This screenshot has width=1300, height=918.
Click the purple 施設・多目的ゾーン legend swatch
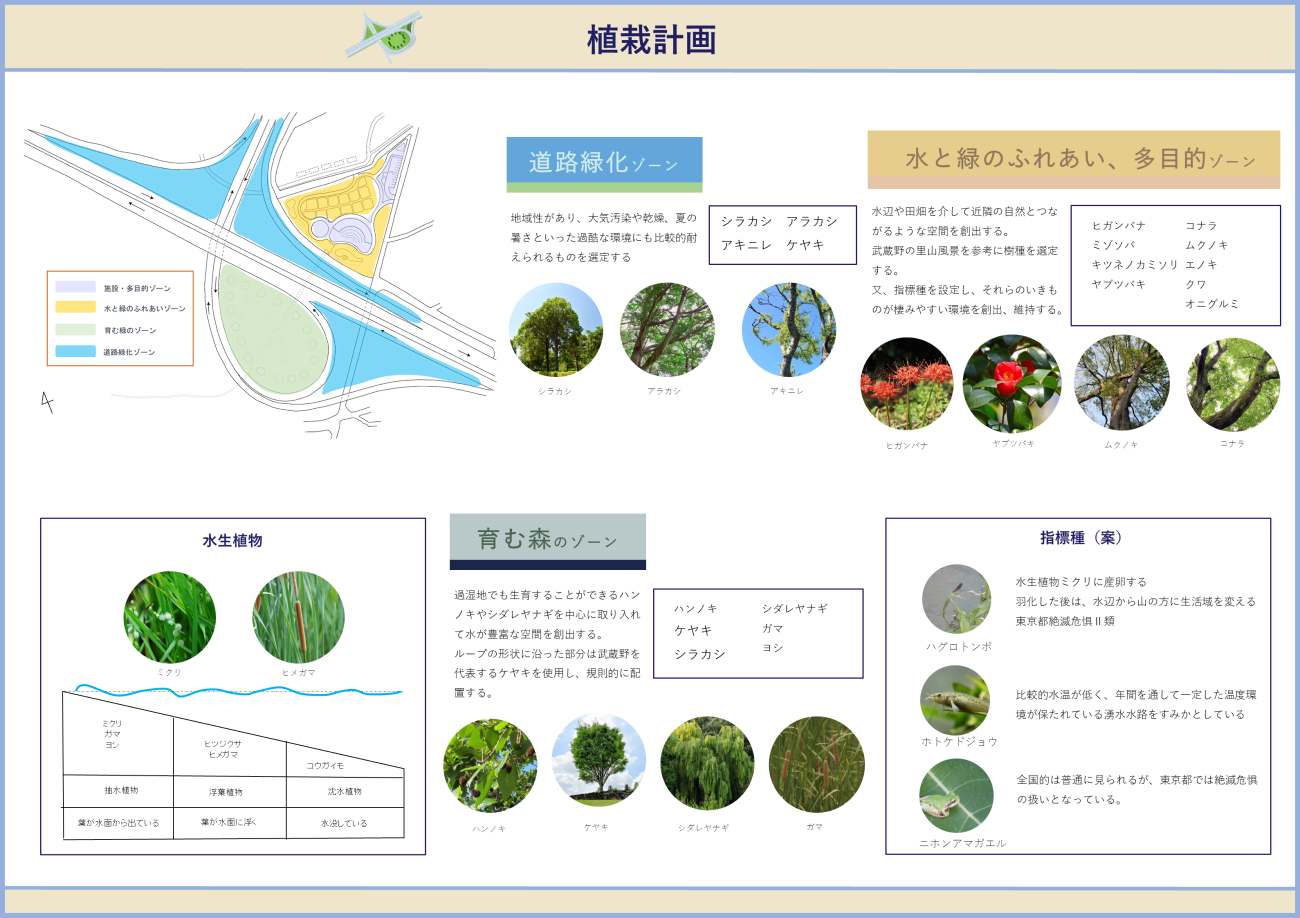[x=76, y=287]
